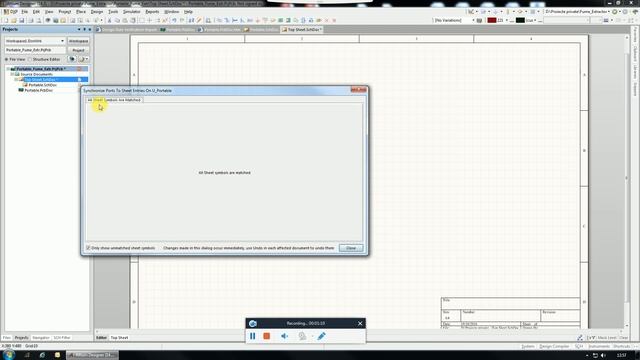Click the System status bar button

pyautogui.click(x=527, y=347)
